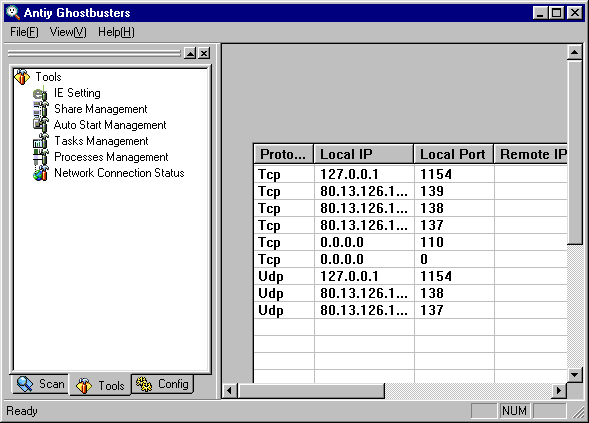The width and height of the screenshot is (589, 423).
Task: Click the 0.0.0.0 address in the port 110 row
Action: click(364, 242)
